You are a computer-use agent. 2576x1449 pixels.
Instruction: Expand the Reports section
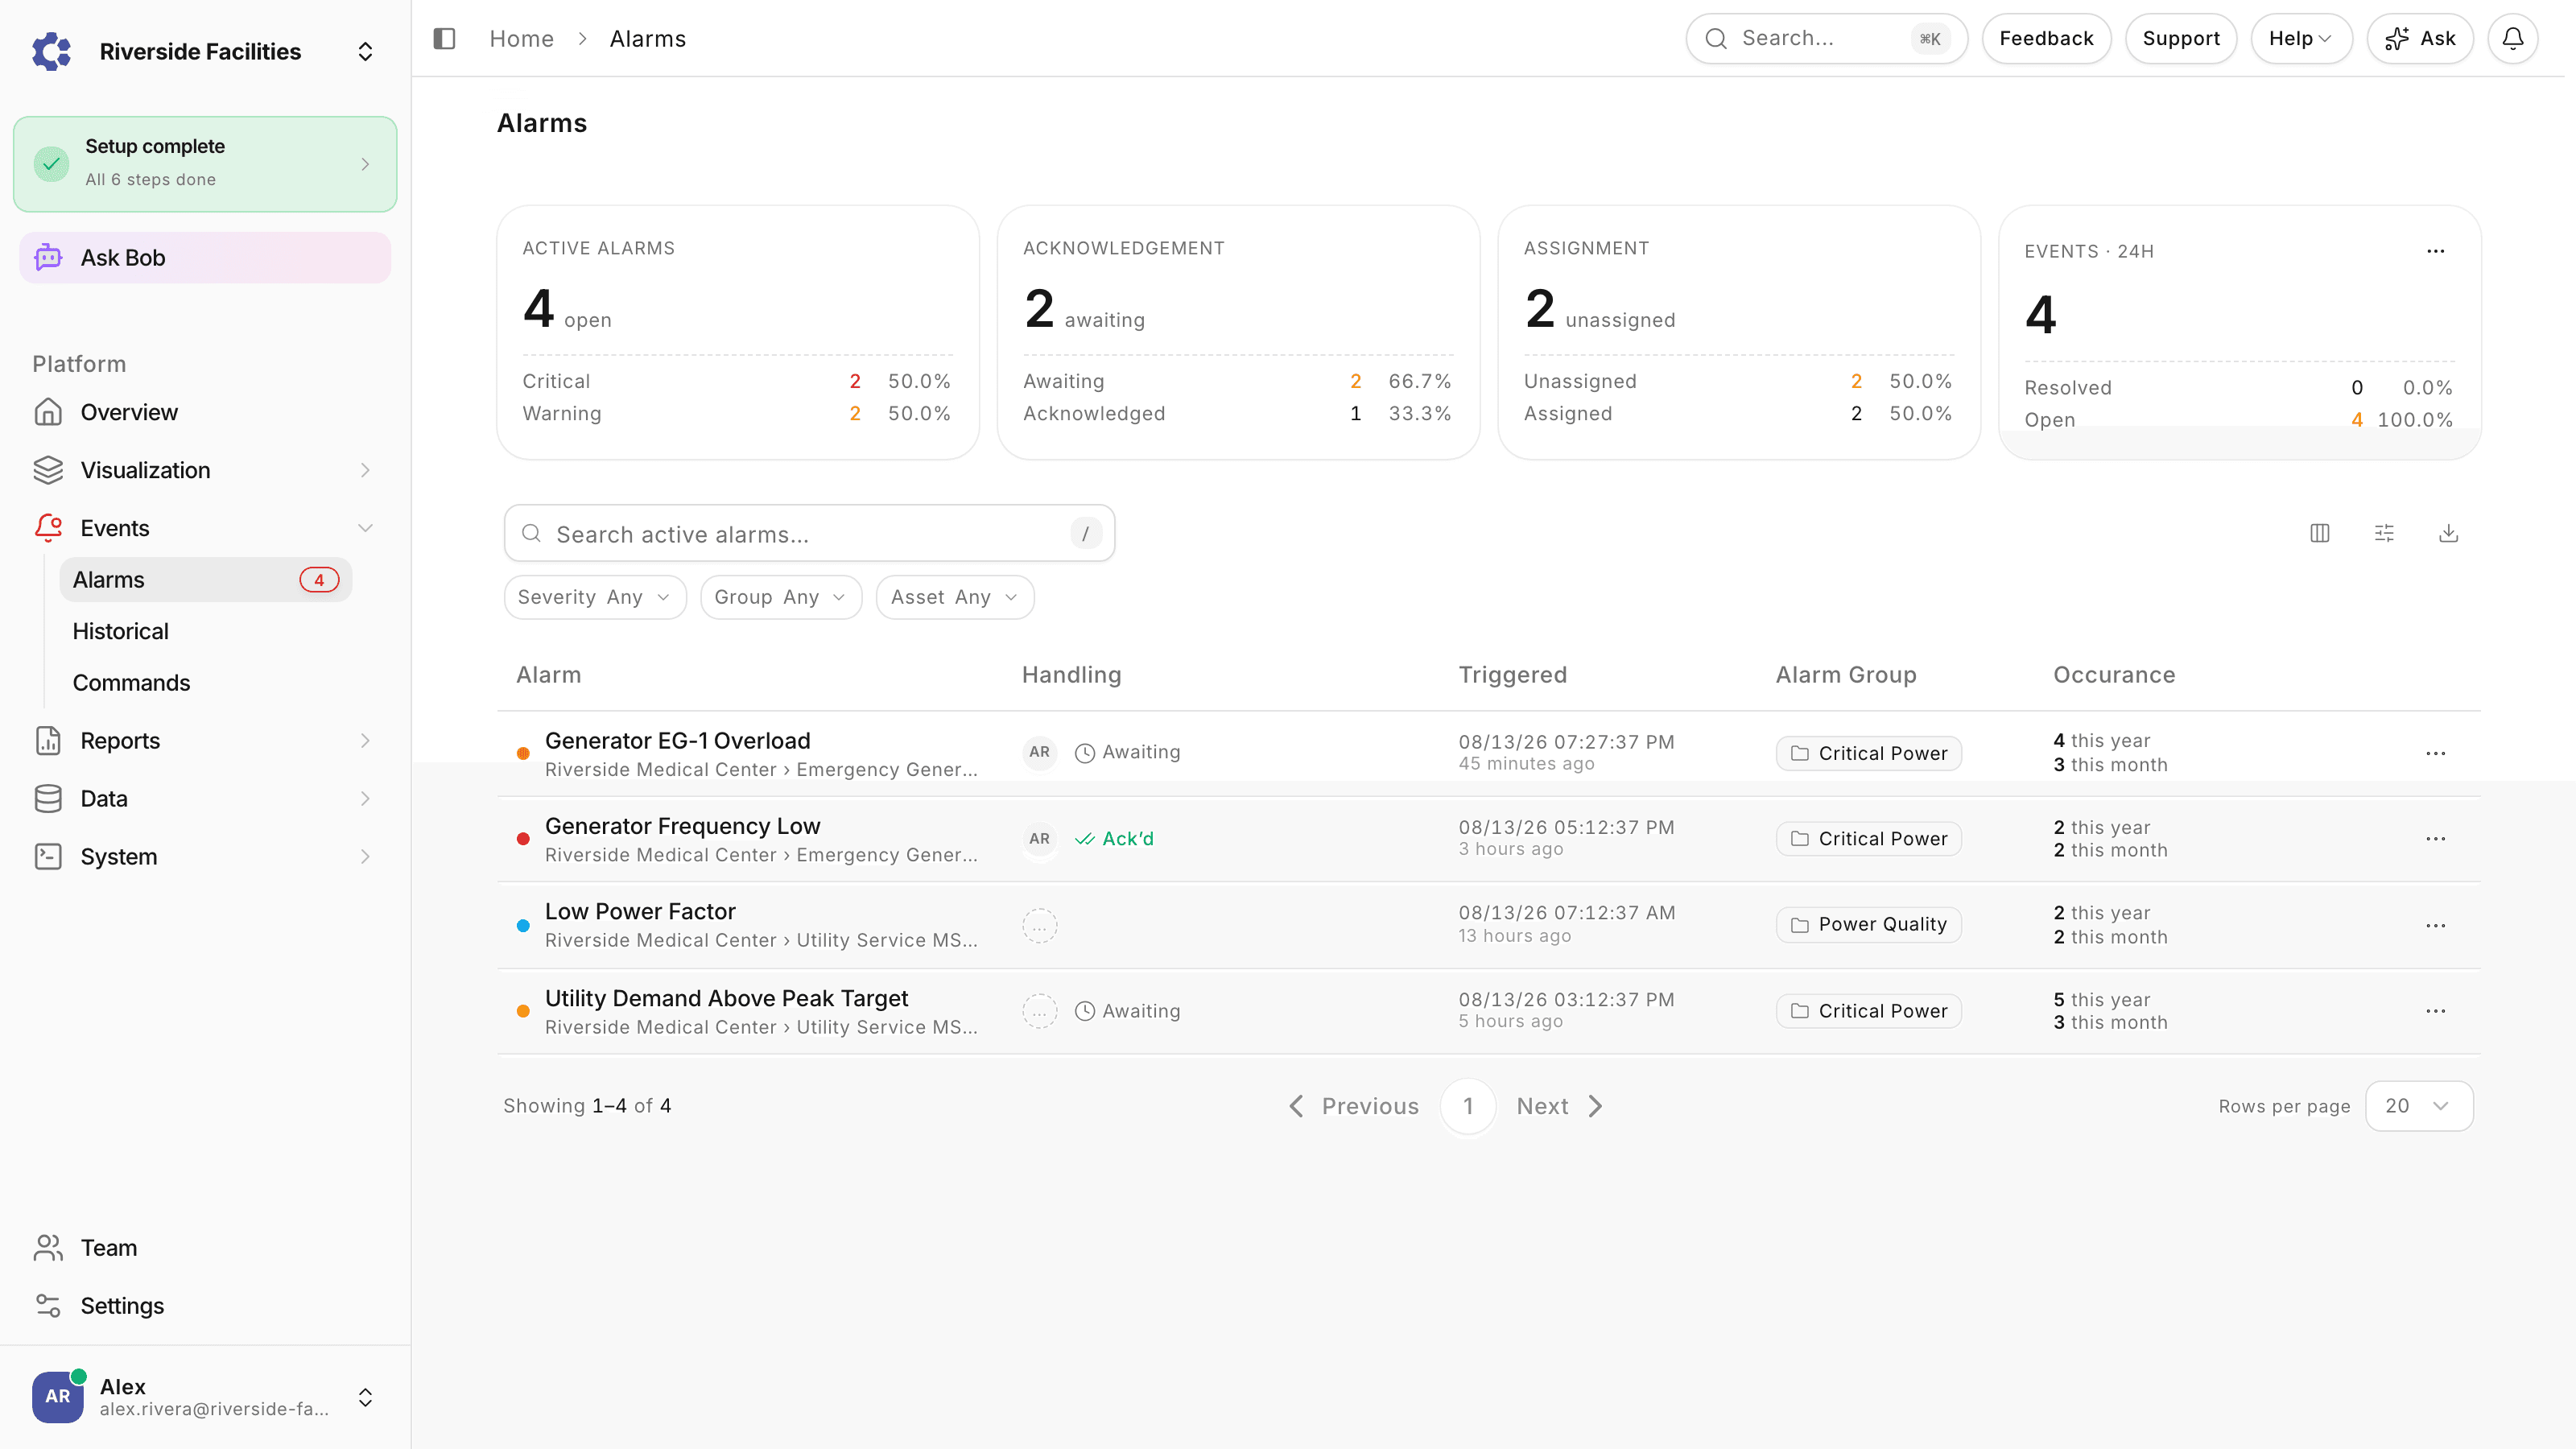[x=205, y=740]
